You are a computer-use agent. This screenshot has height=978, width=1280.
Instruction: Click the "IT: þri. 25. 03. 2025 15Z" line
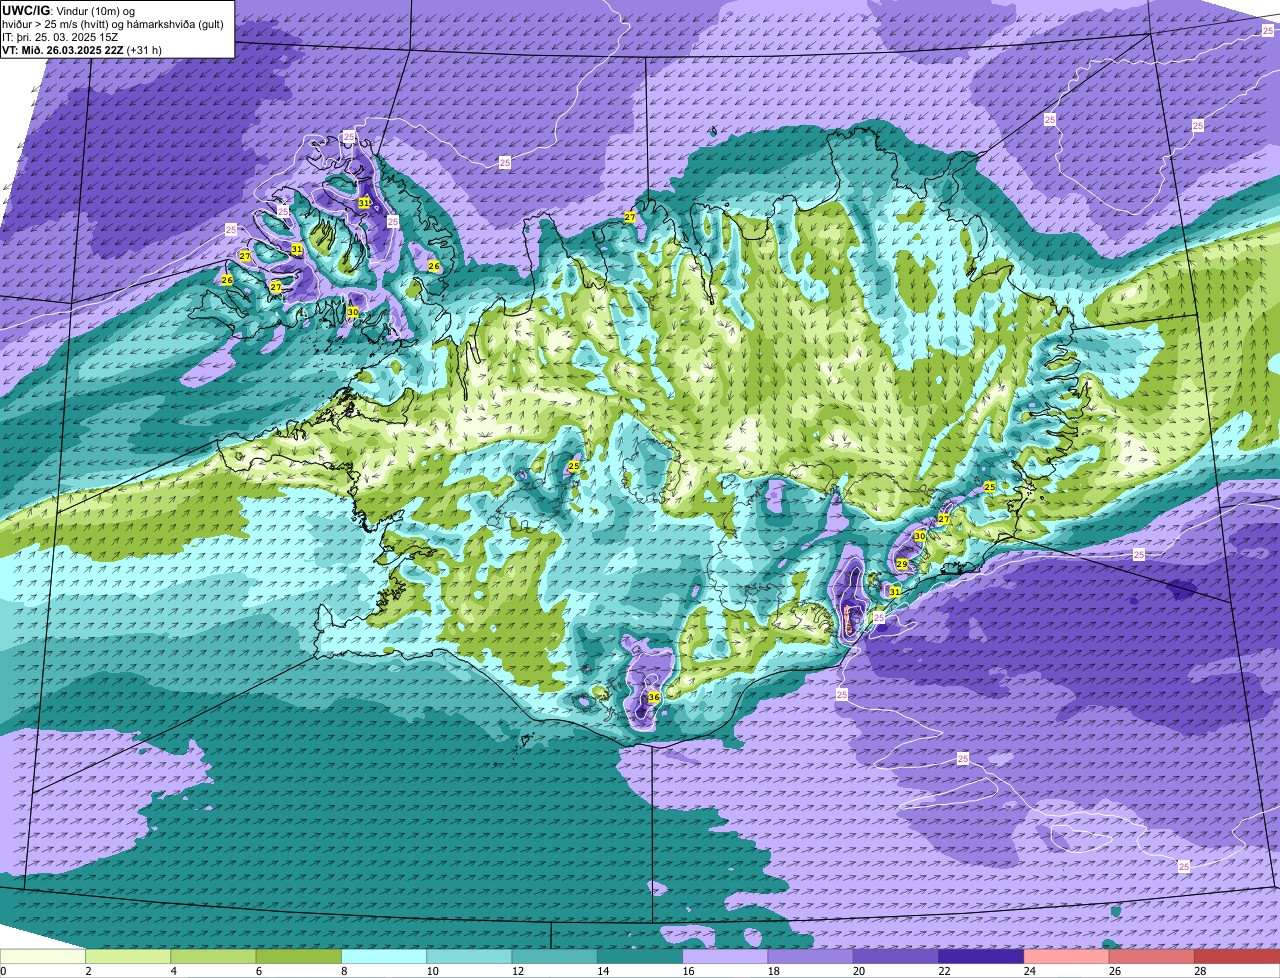(x=60, y=36)
